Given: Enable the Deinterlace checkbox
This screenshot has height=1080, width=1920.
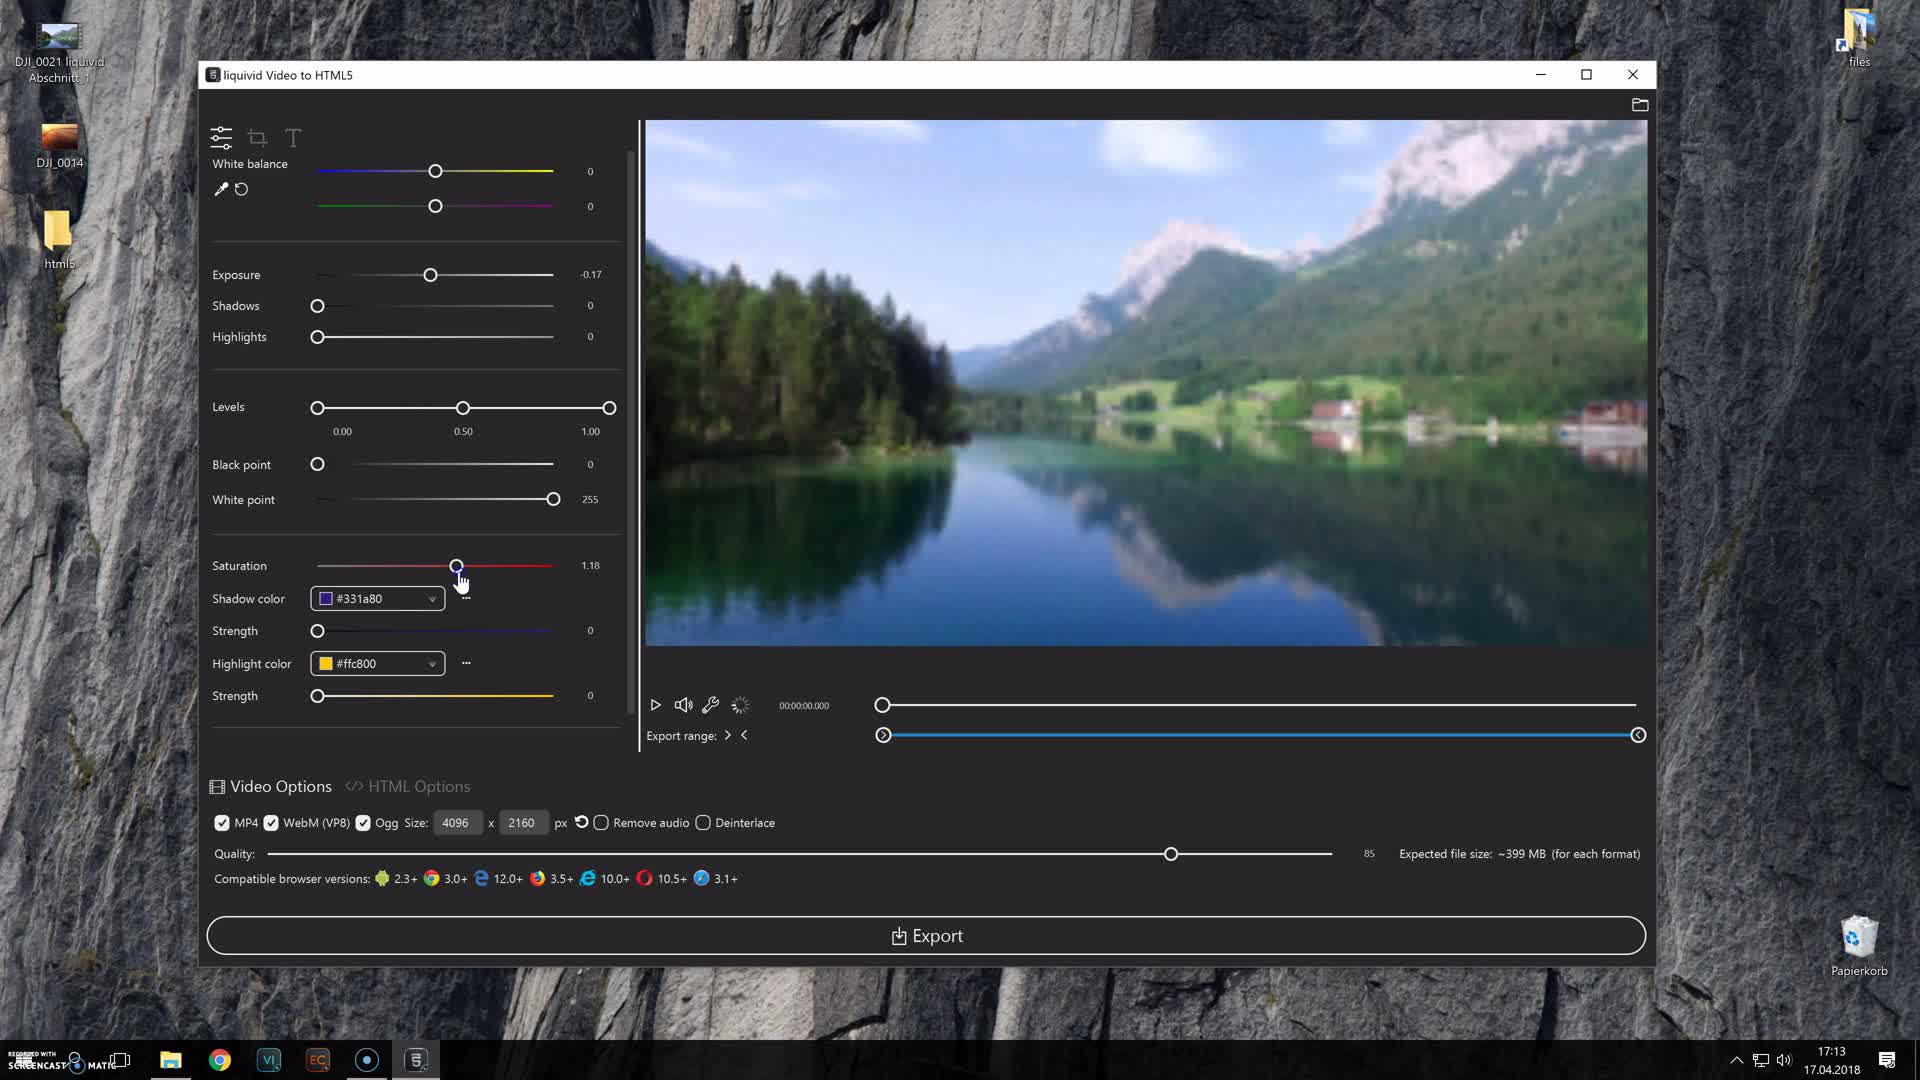Looking at the screenshot, I should click(x=703, y=823).
